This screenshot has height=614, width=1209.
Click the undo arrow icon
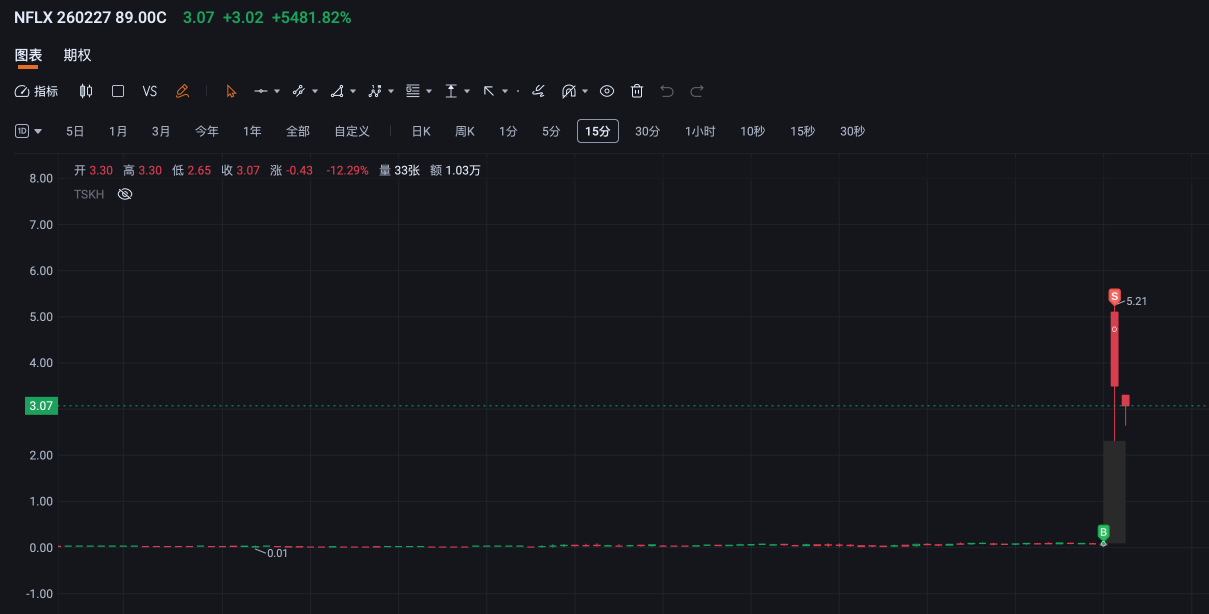tap(667, 91)
